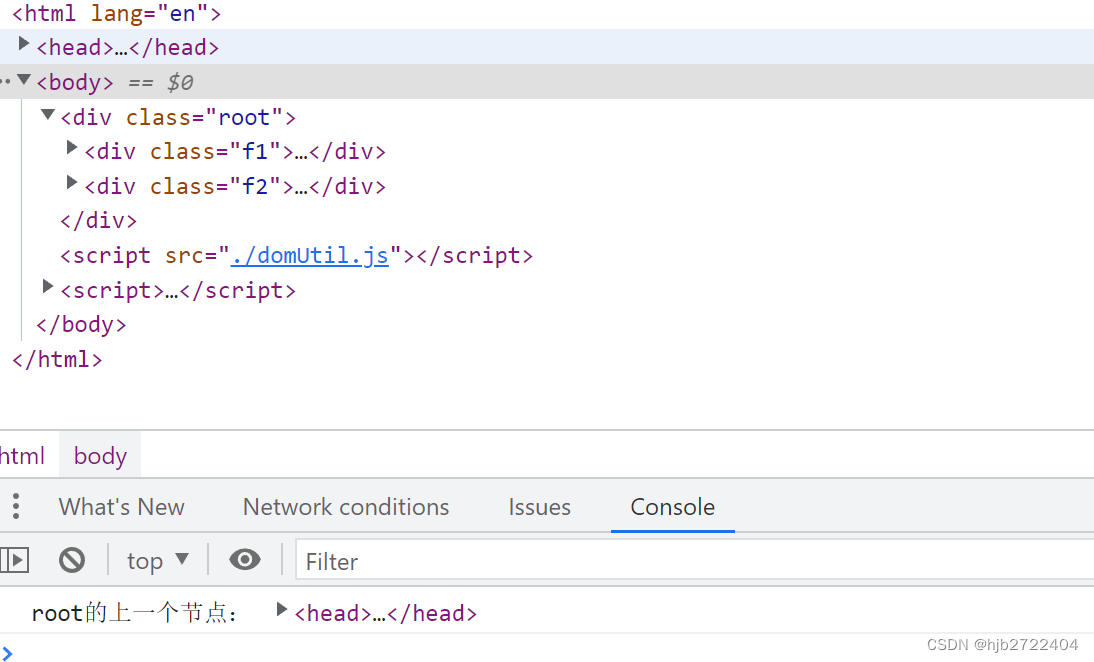Viewport: 1094px width, 662px height.
Task: Expand the logged head element in console
Action: (x=281, y=610)
